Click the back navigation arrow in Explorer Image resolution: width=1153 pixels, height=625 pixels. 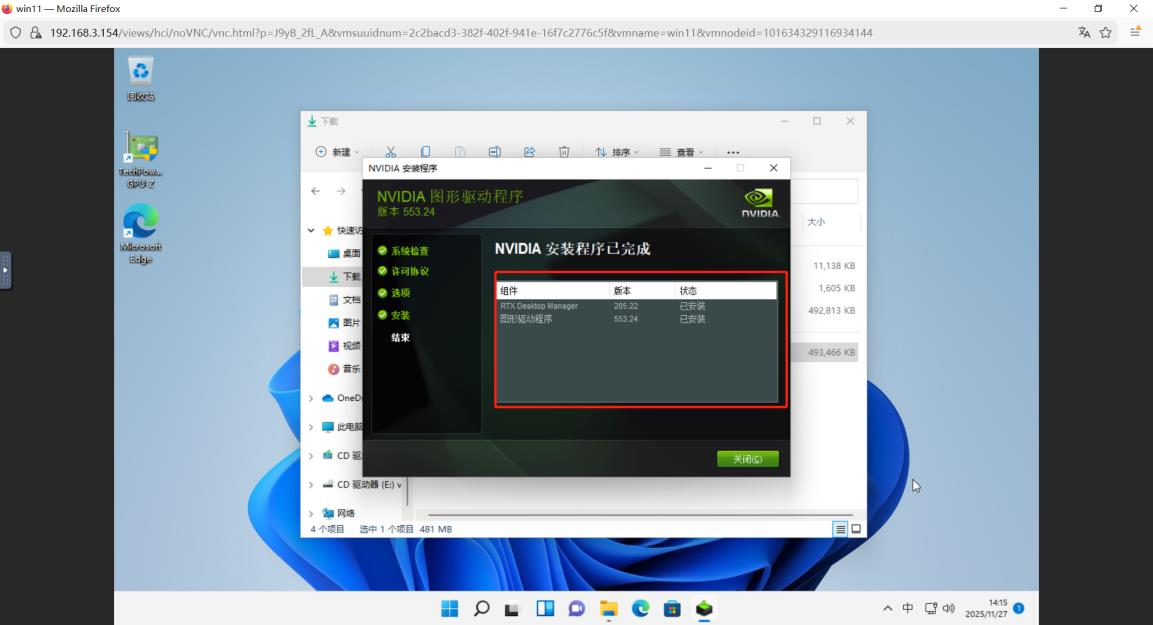pos(313,190)
